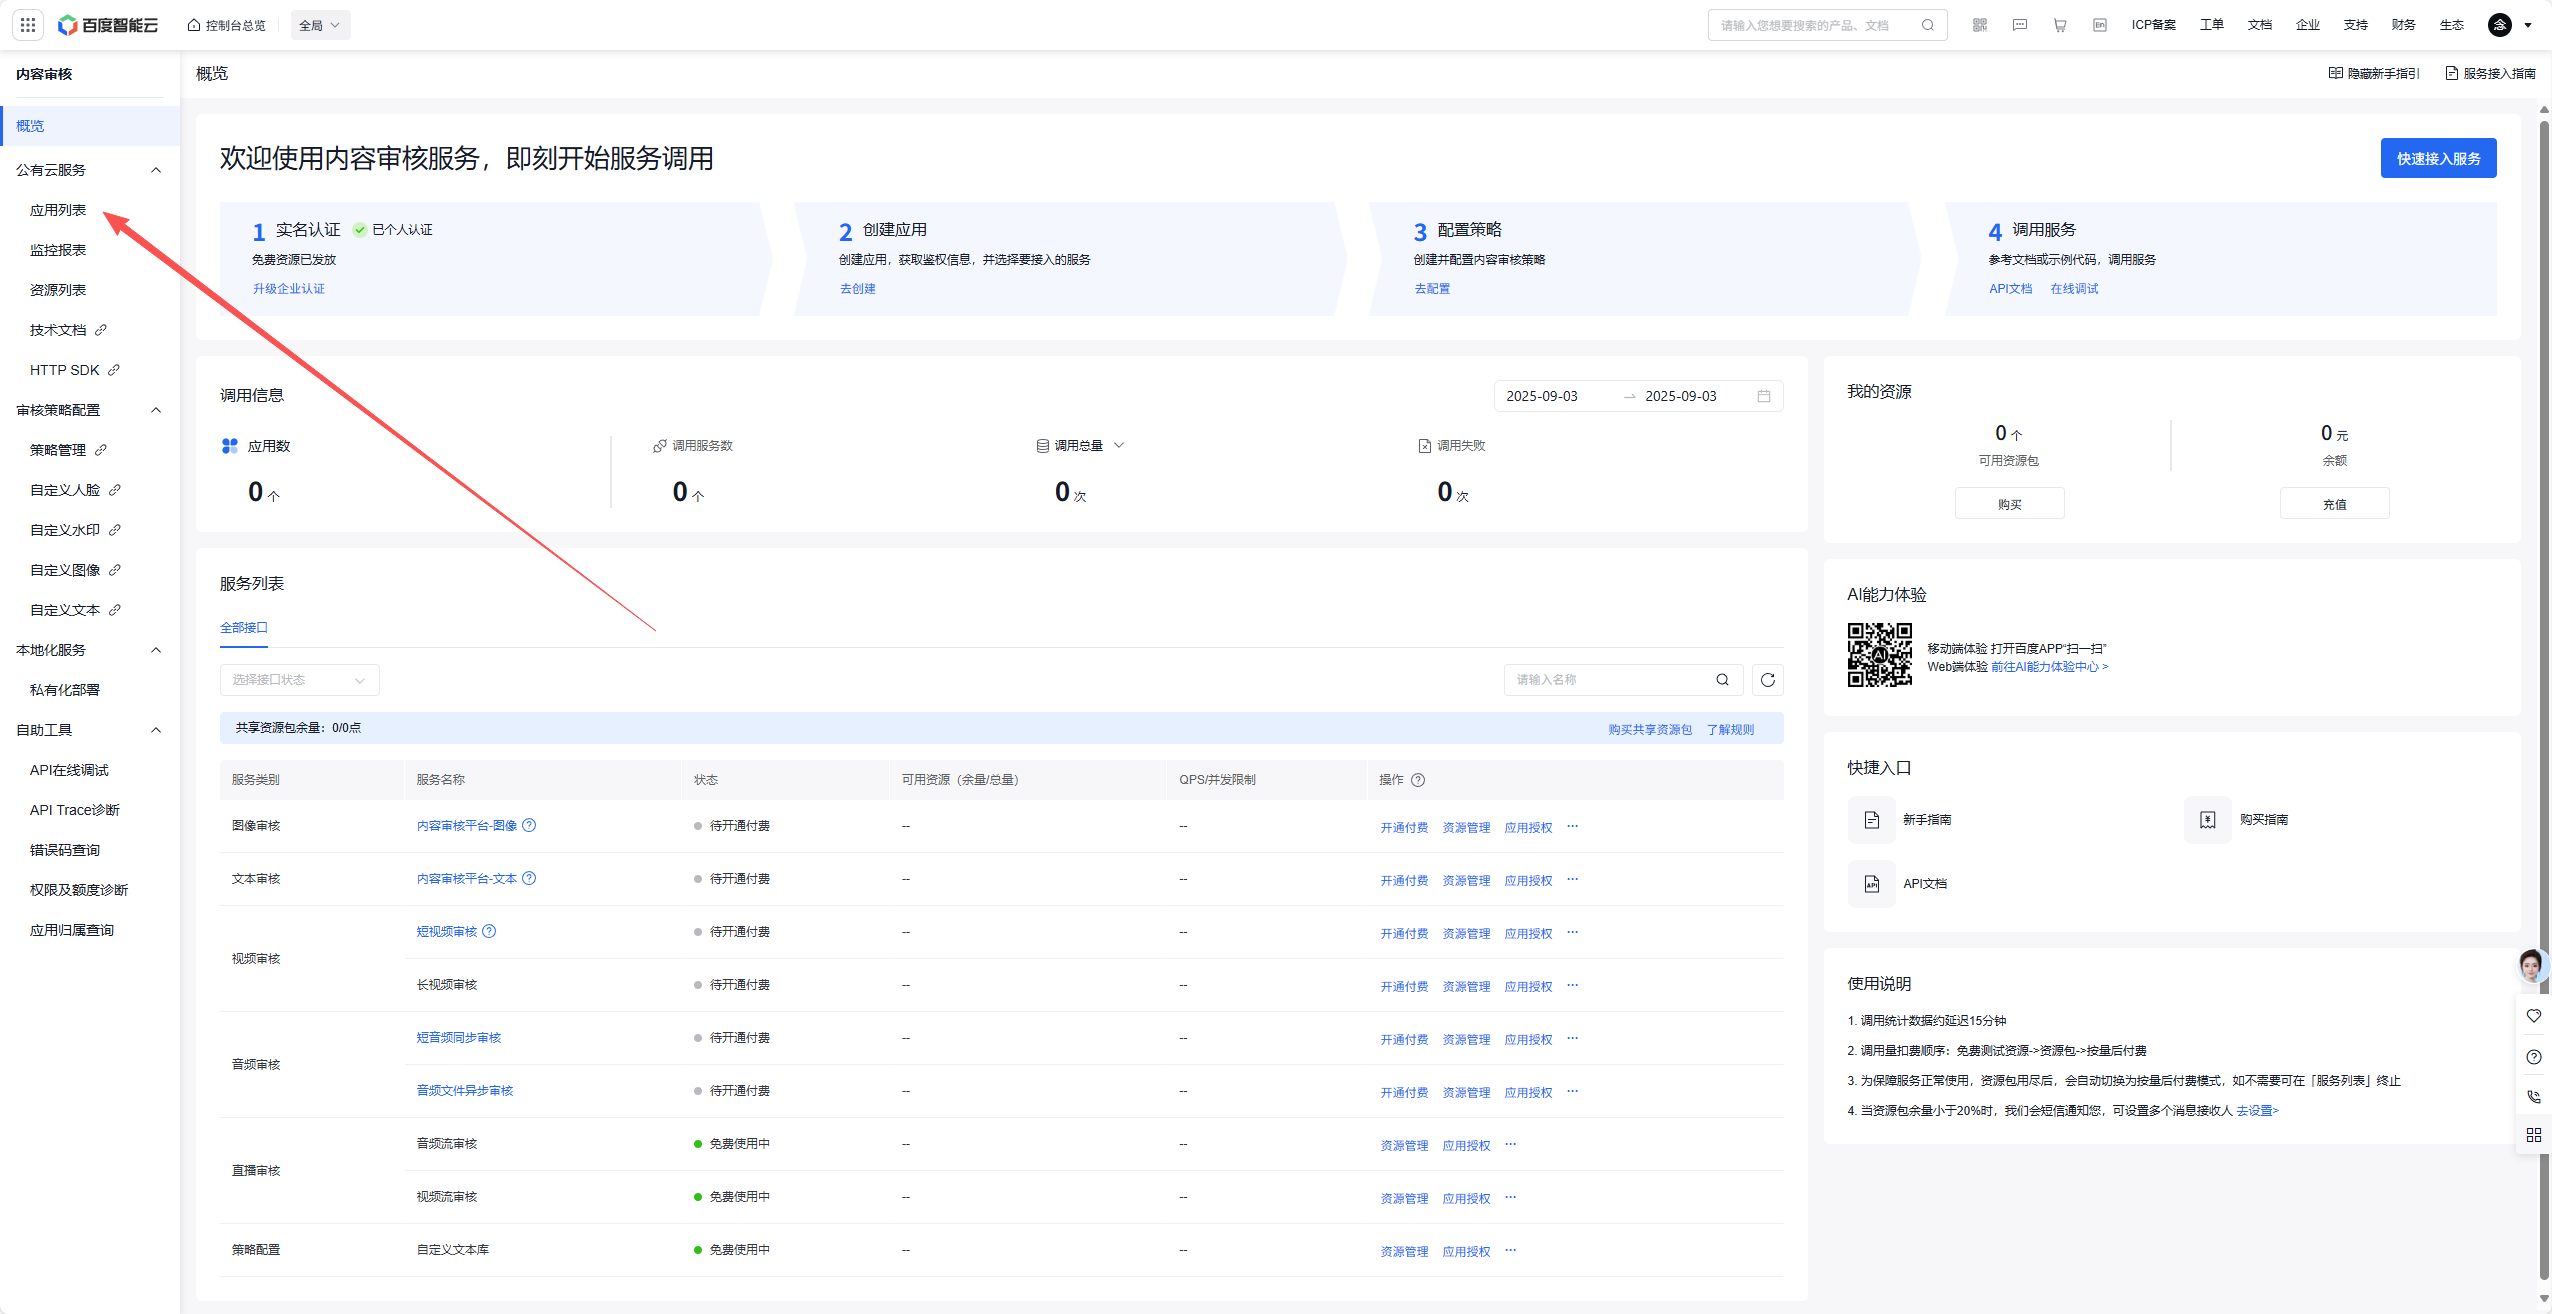Click help icon beside 内容审核平台-图像
The height and width of the screenshot is (1314, 2552).
[x=530, y=825]
